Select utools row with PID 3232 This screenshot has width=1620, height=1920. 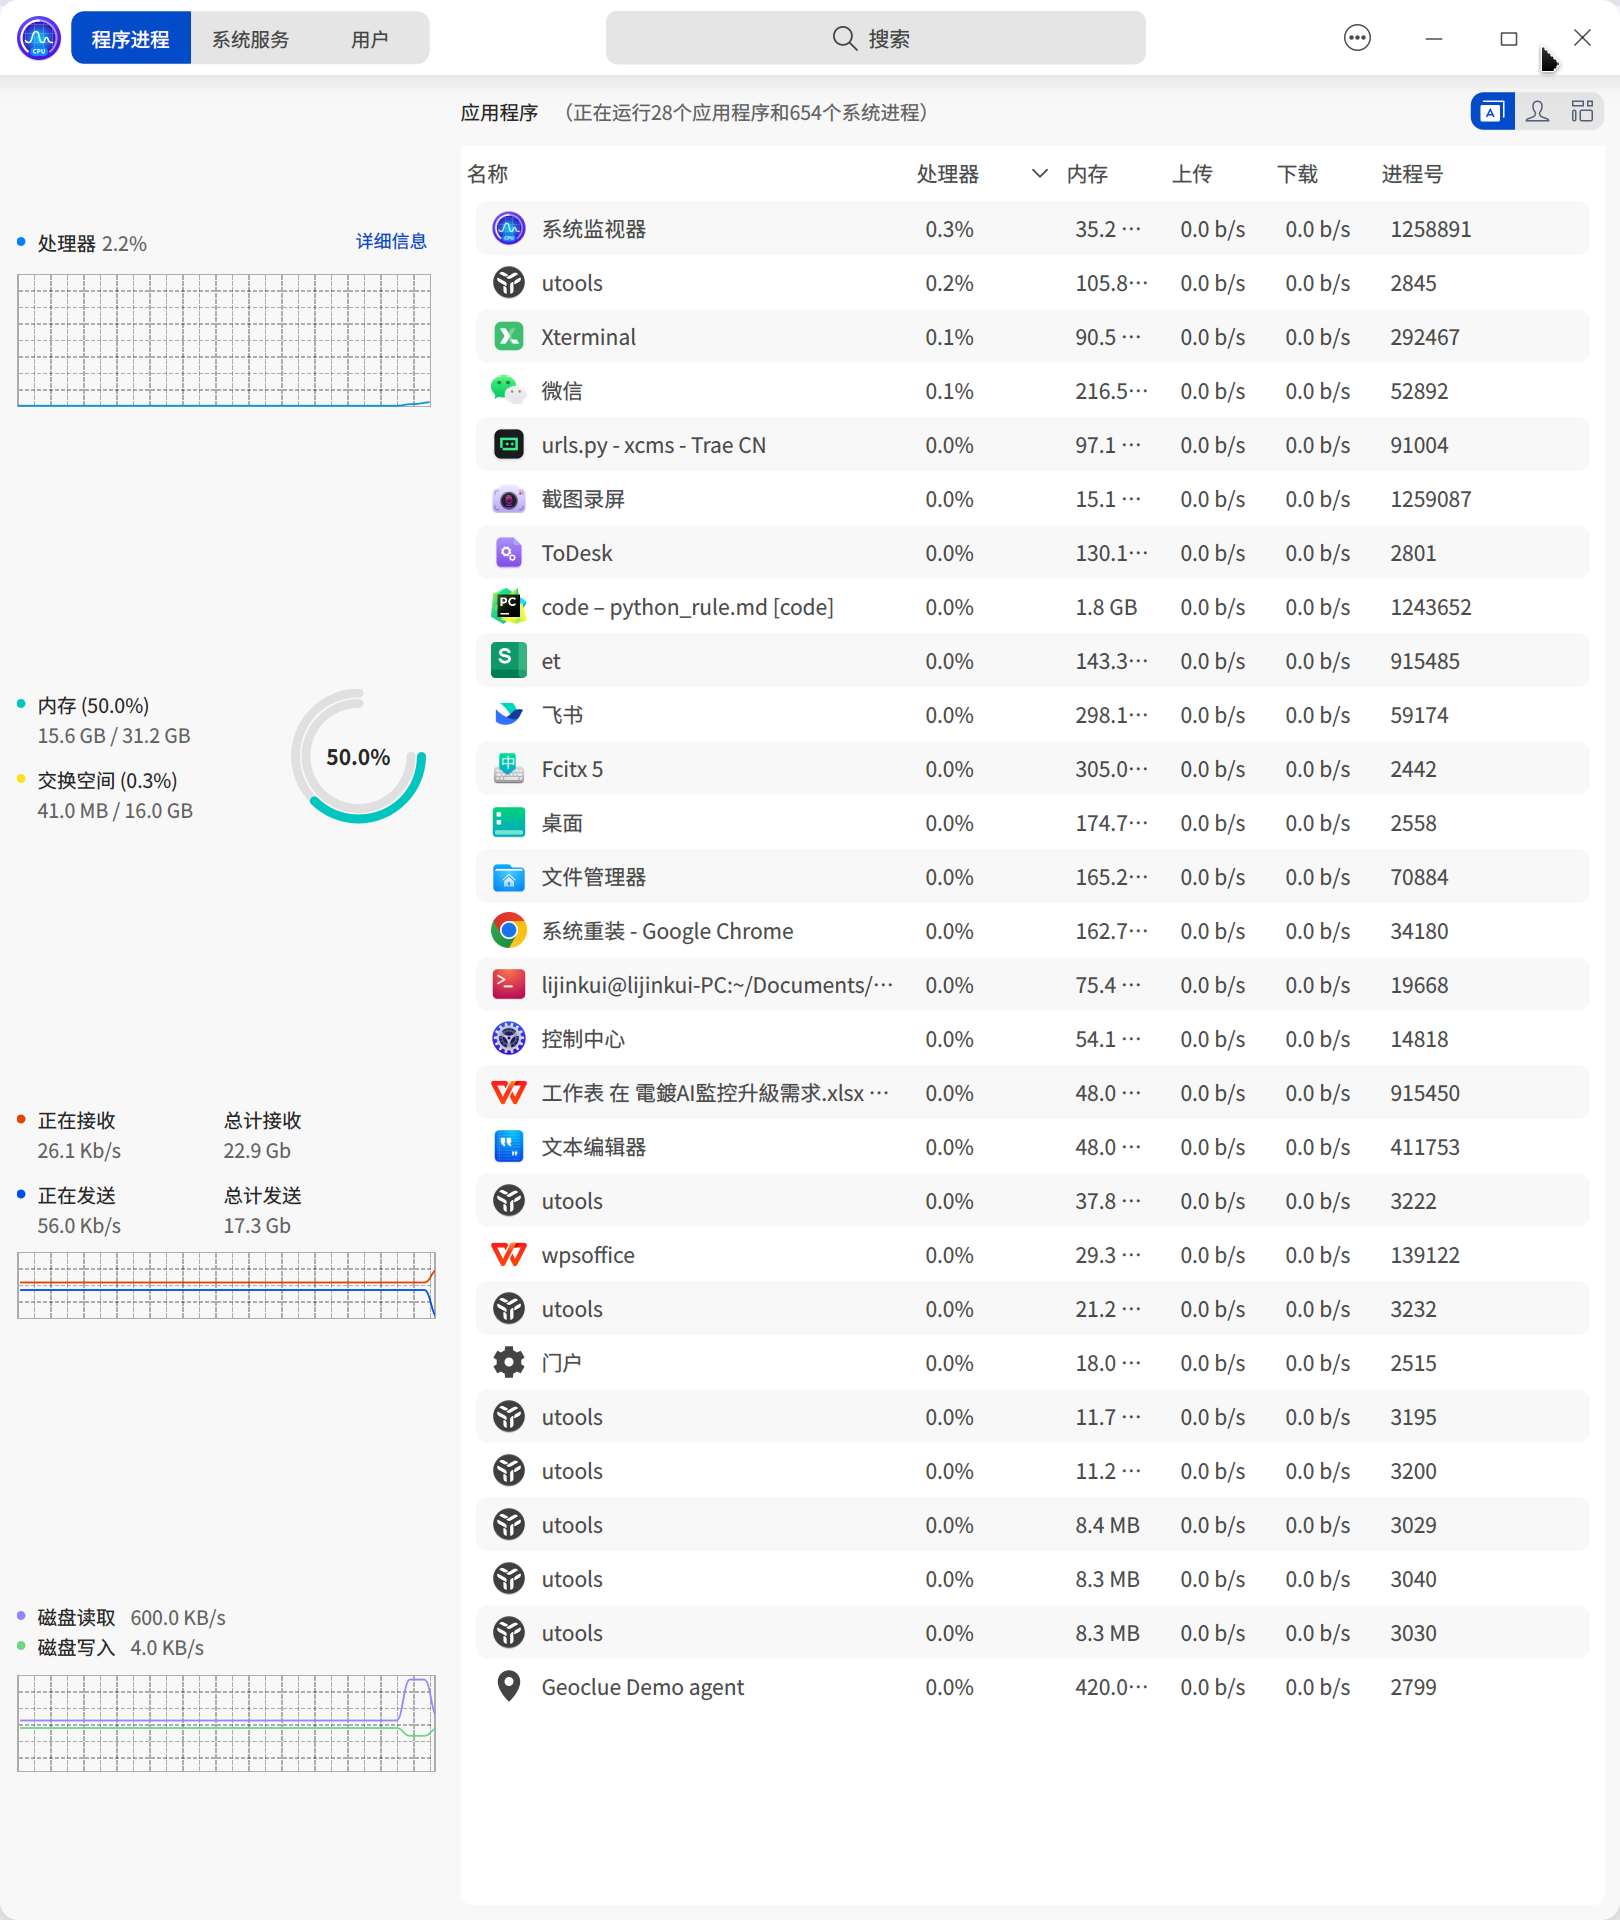pyautogui.click(x=1032, y=1309)
